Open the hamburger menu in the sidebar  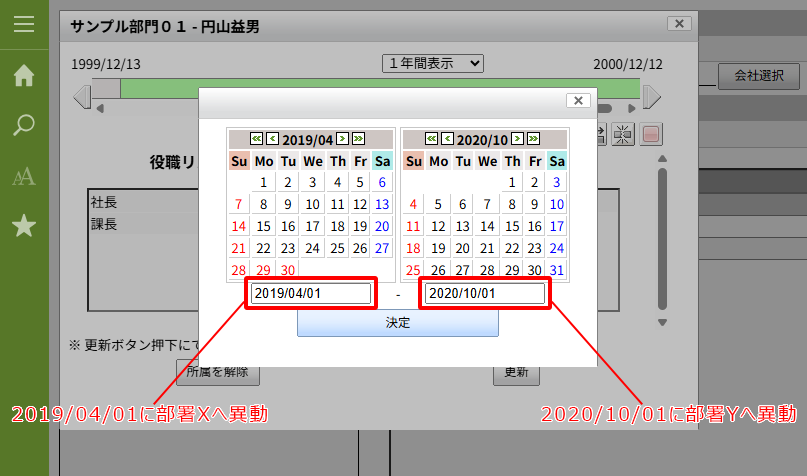tap(24, 24)
